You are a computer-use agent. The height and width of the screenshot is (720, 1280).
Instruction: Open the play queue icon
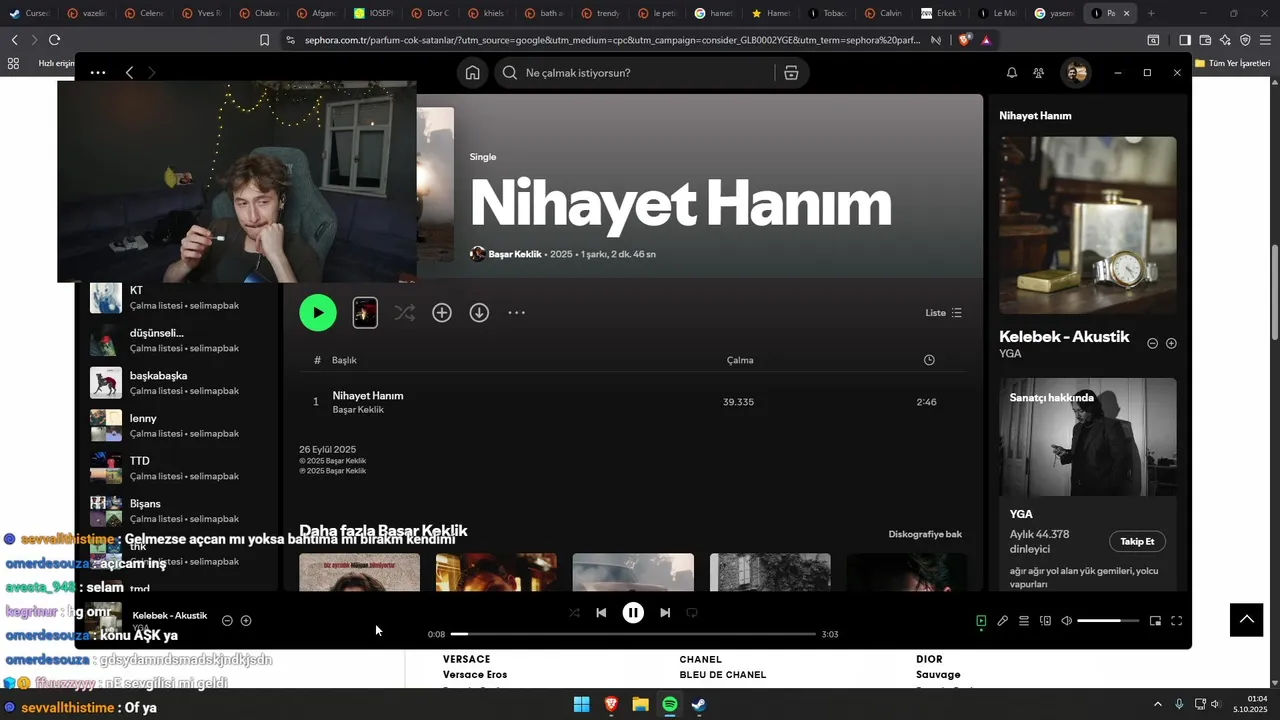pos(1024,621)
